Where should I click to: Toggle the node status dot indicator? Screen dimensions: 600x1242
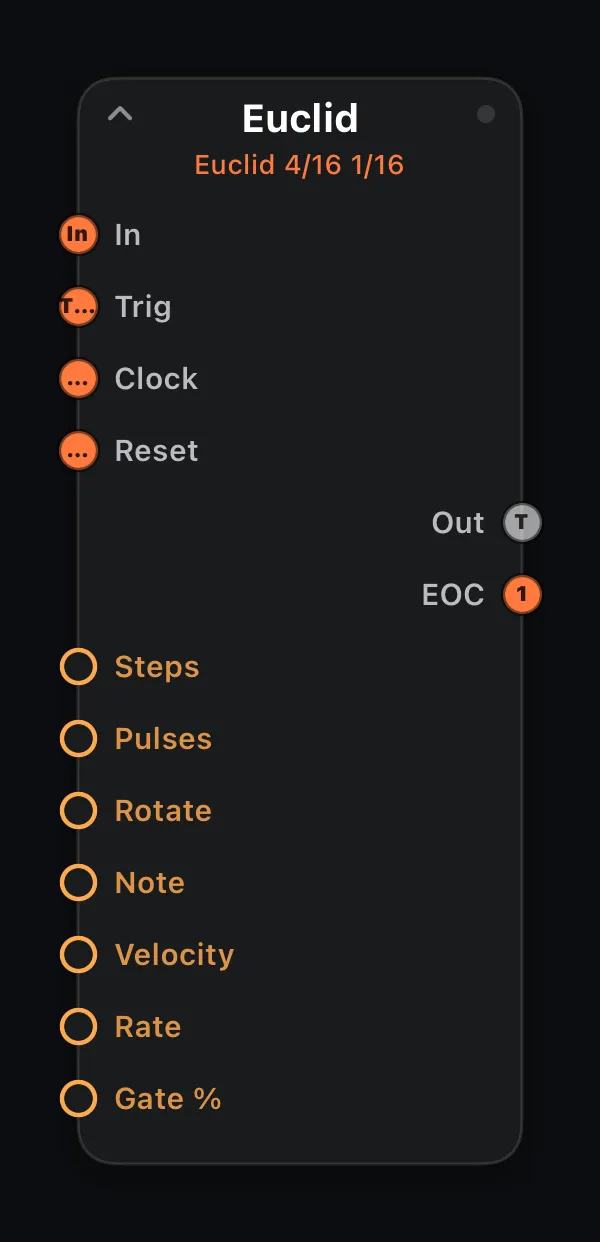click(486, 114)
